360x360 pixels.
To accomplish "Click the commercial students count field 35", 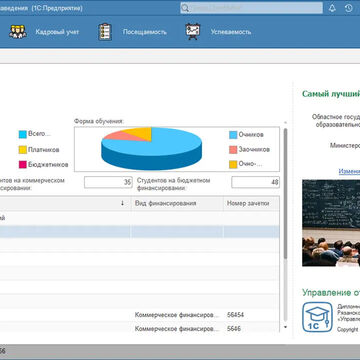I will point(108,182).
